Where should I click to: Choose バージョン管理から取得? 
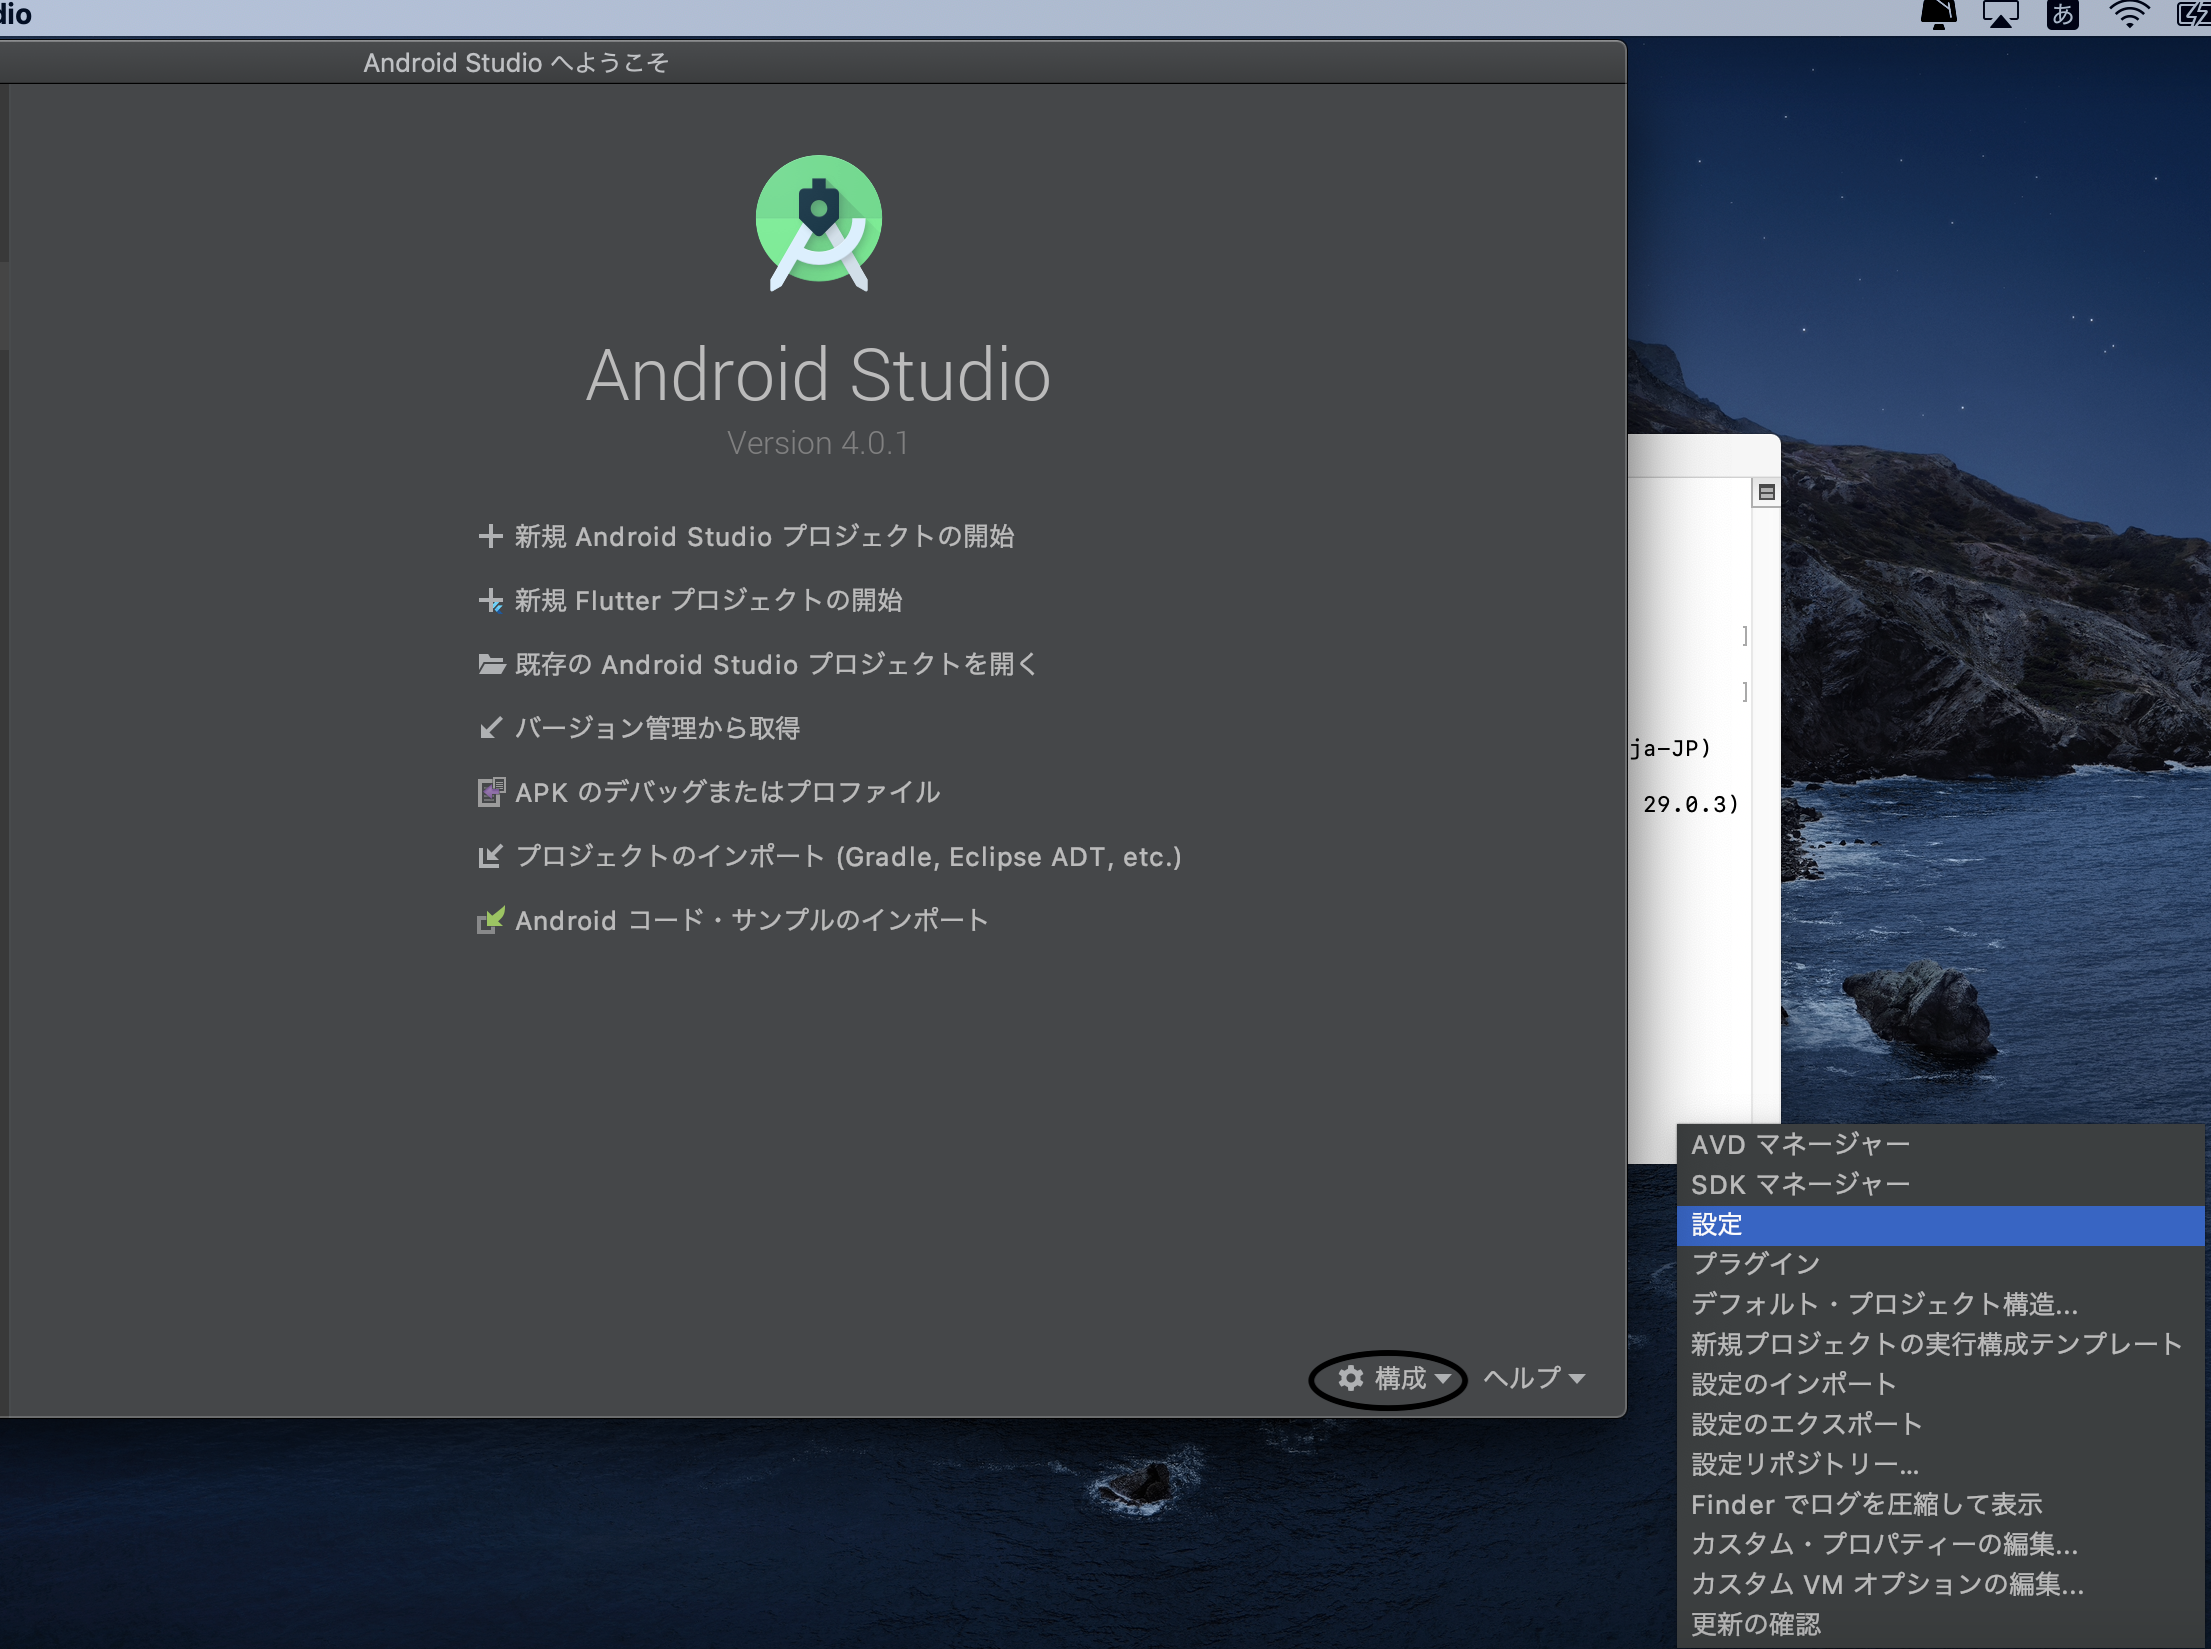click(658, 728)
